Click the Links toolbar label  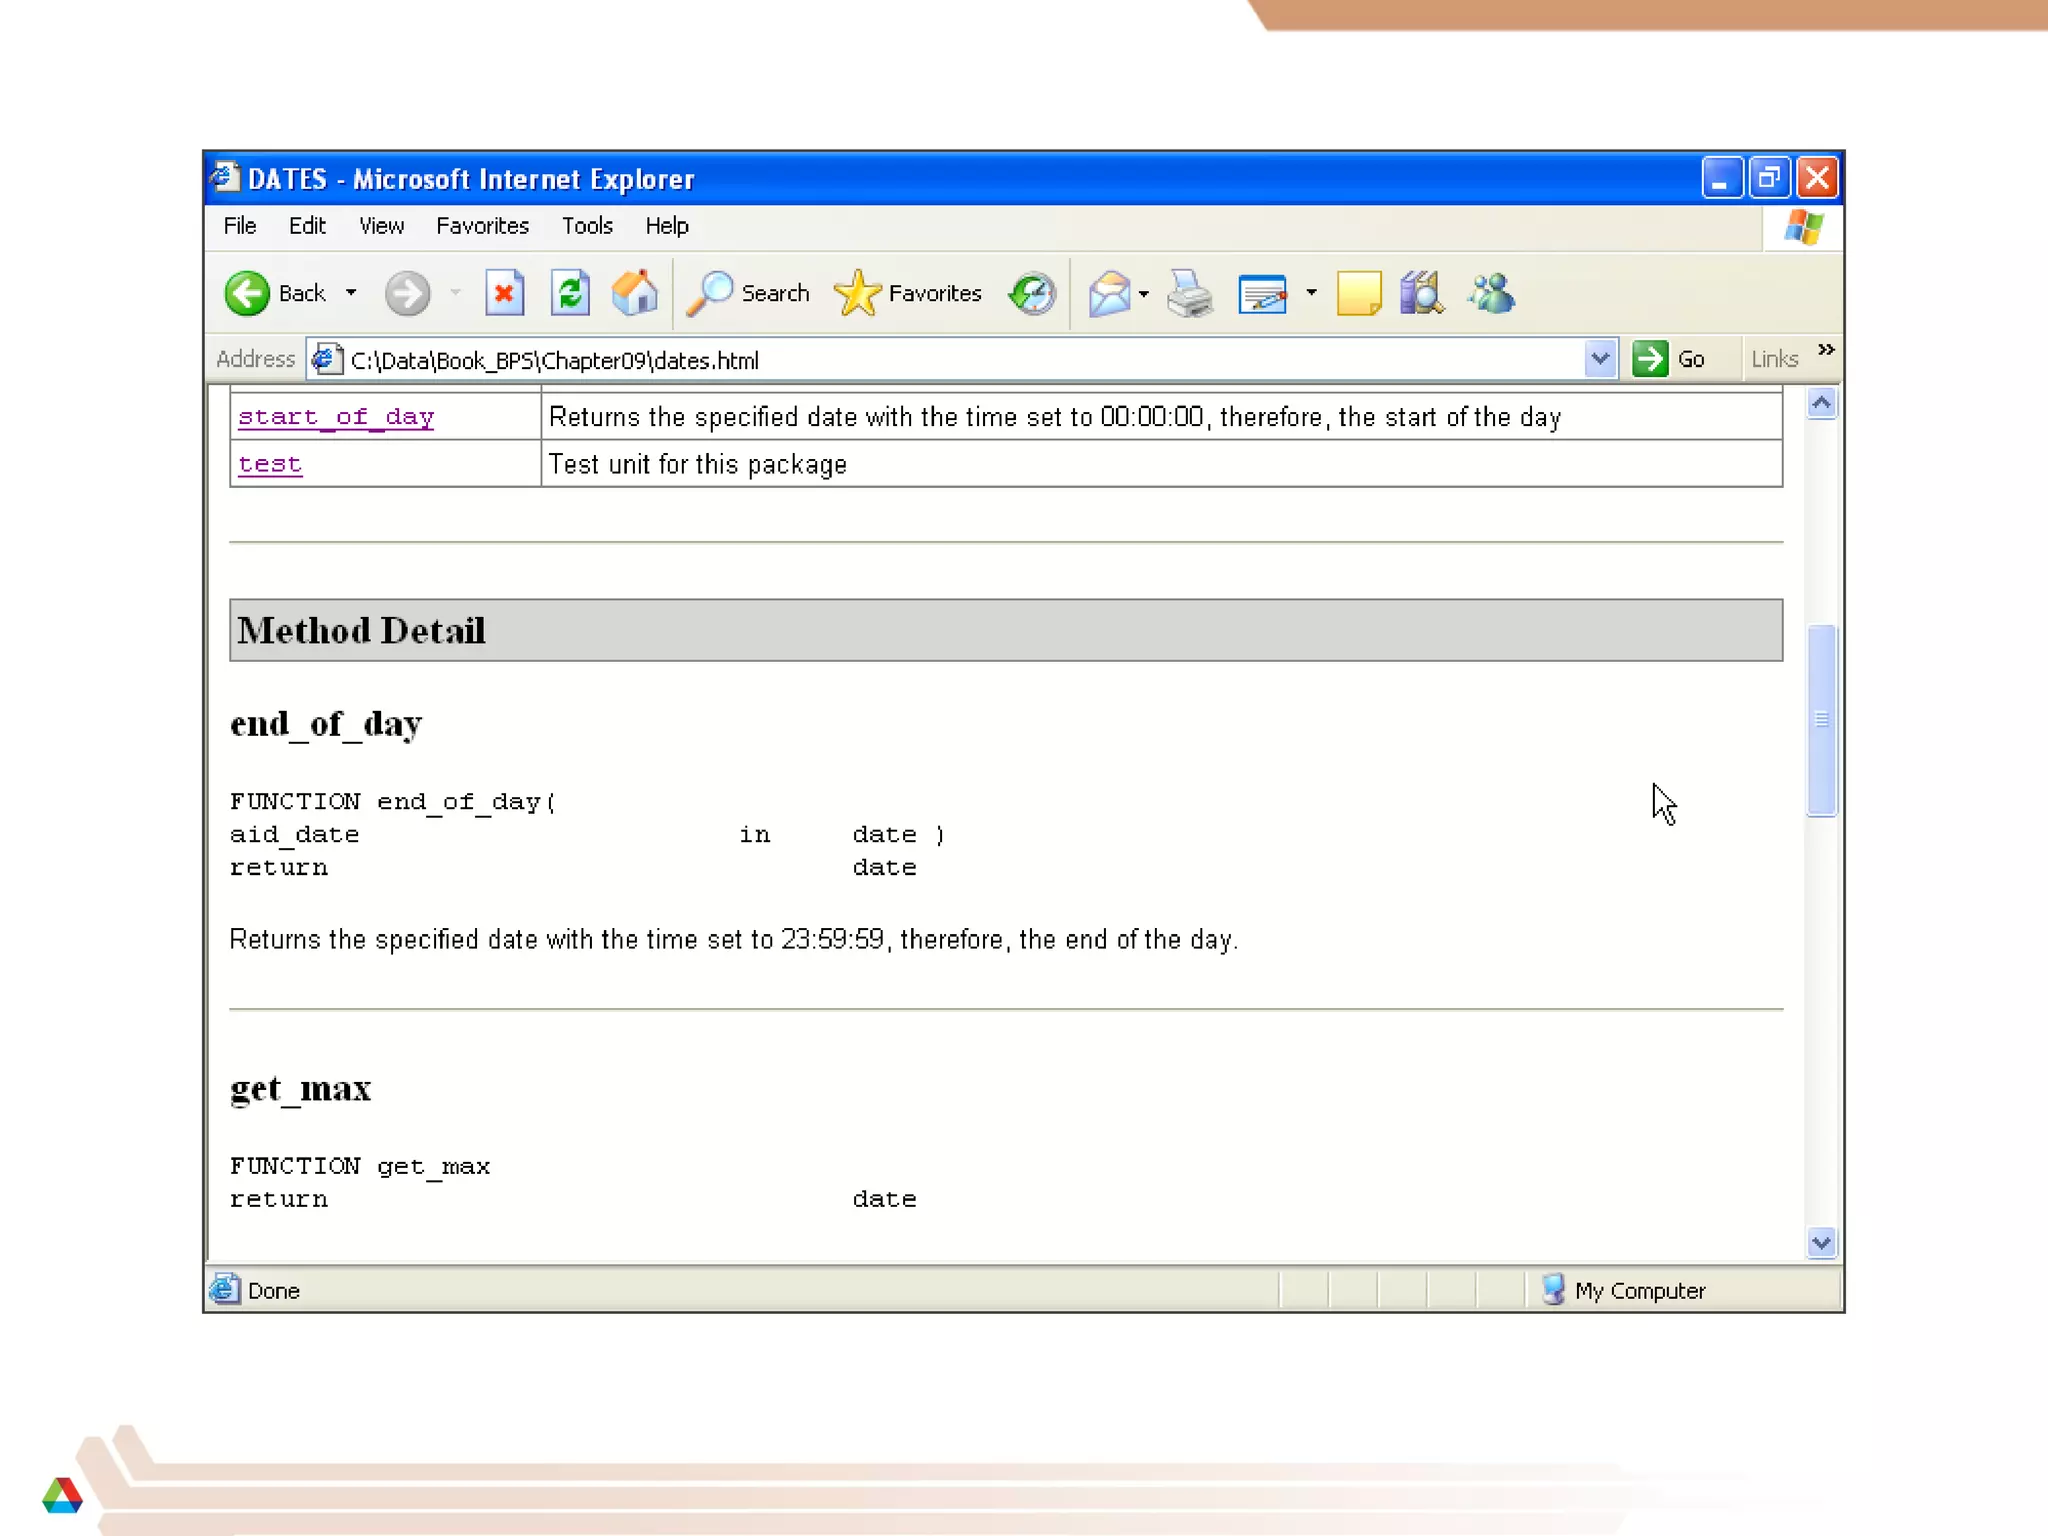click(x=1775, y=359)
